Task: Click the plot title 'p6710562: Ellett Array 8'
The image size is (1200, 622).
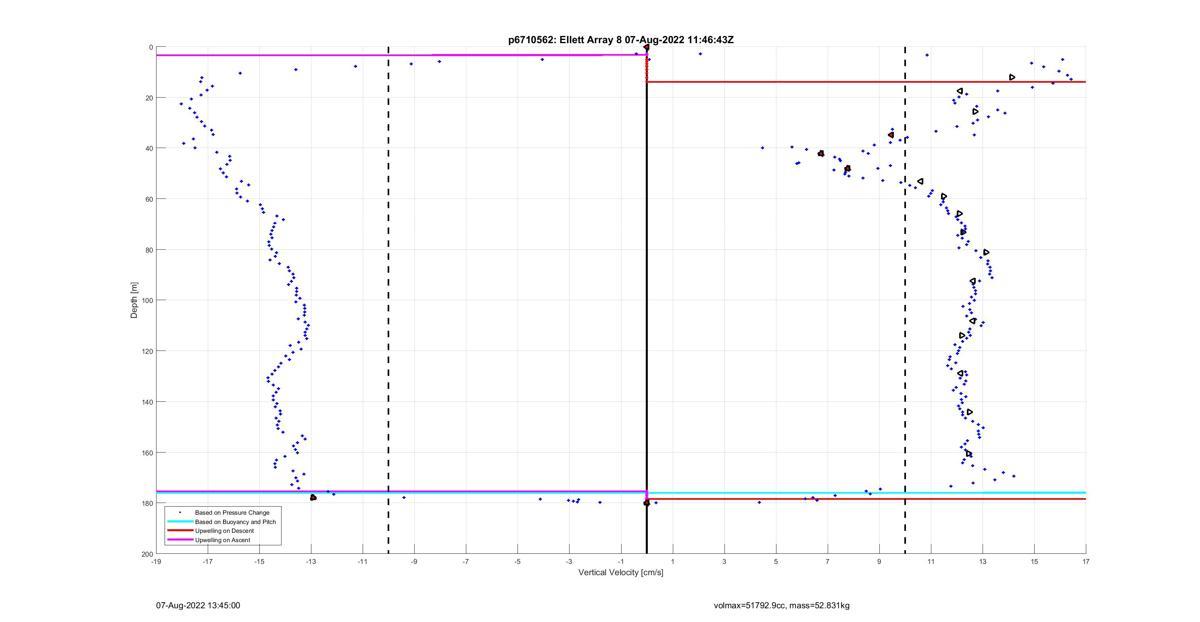Action: [x=563, y=40]
